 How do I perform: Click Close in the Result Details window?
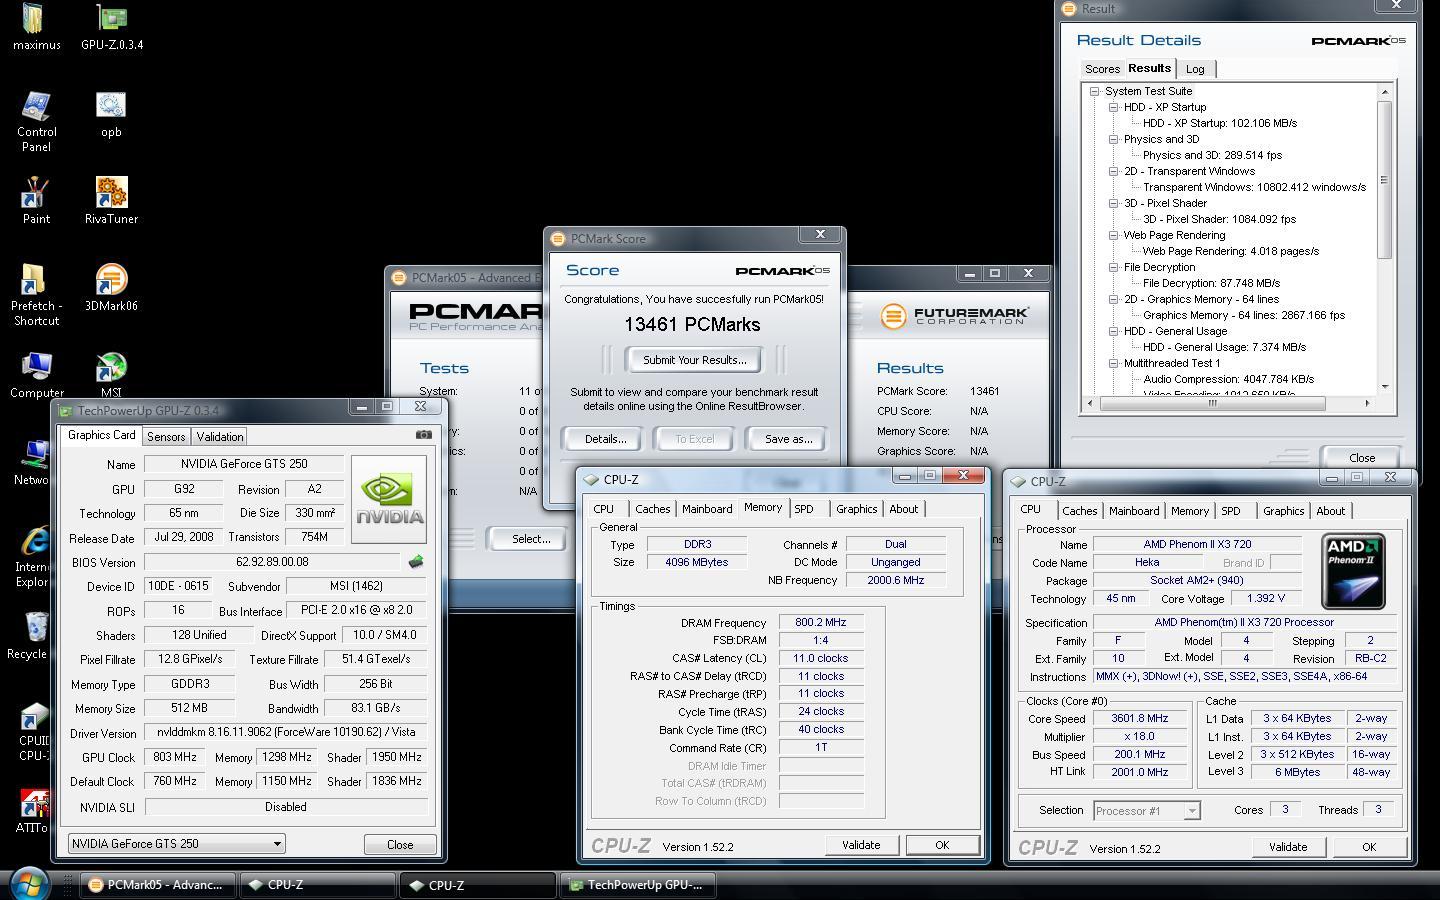click(1362, 457)
